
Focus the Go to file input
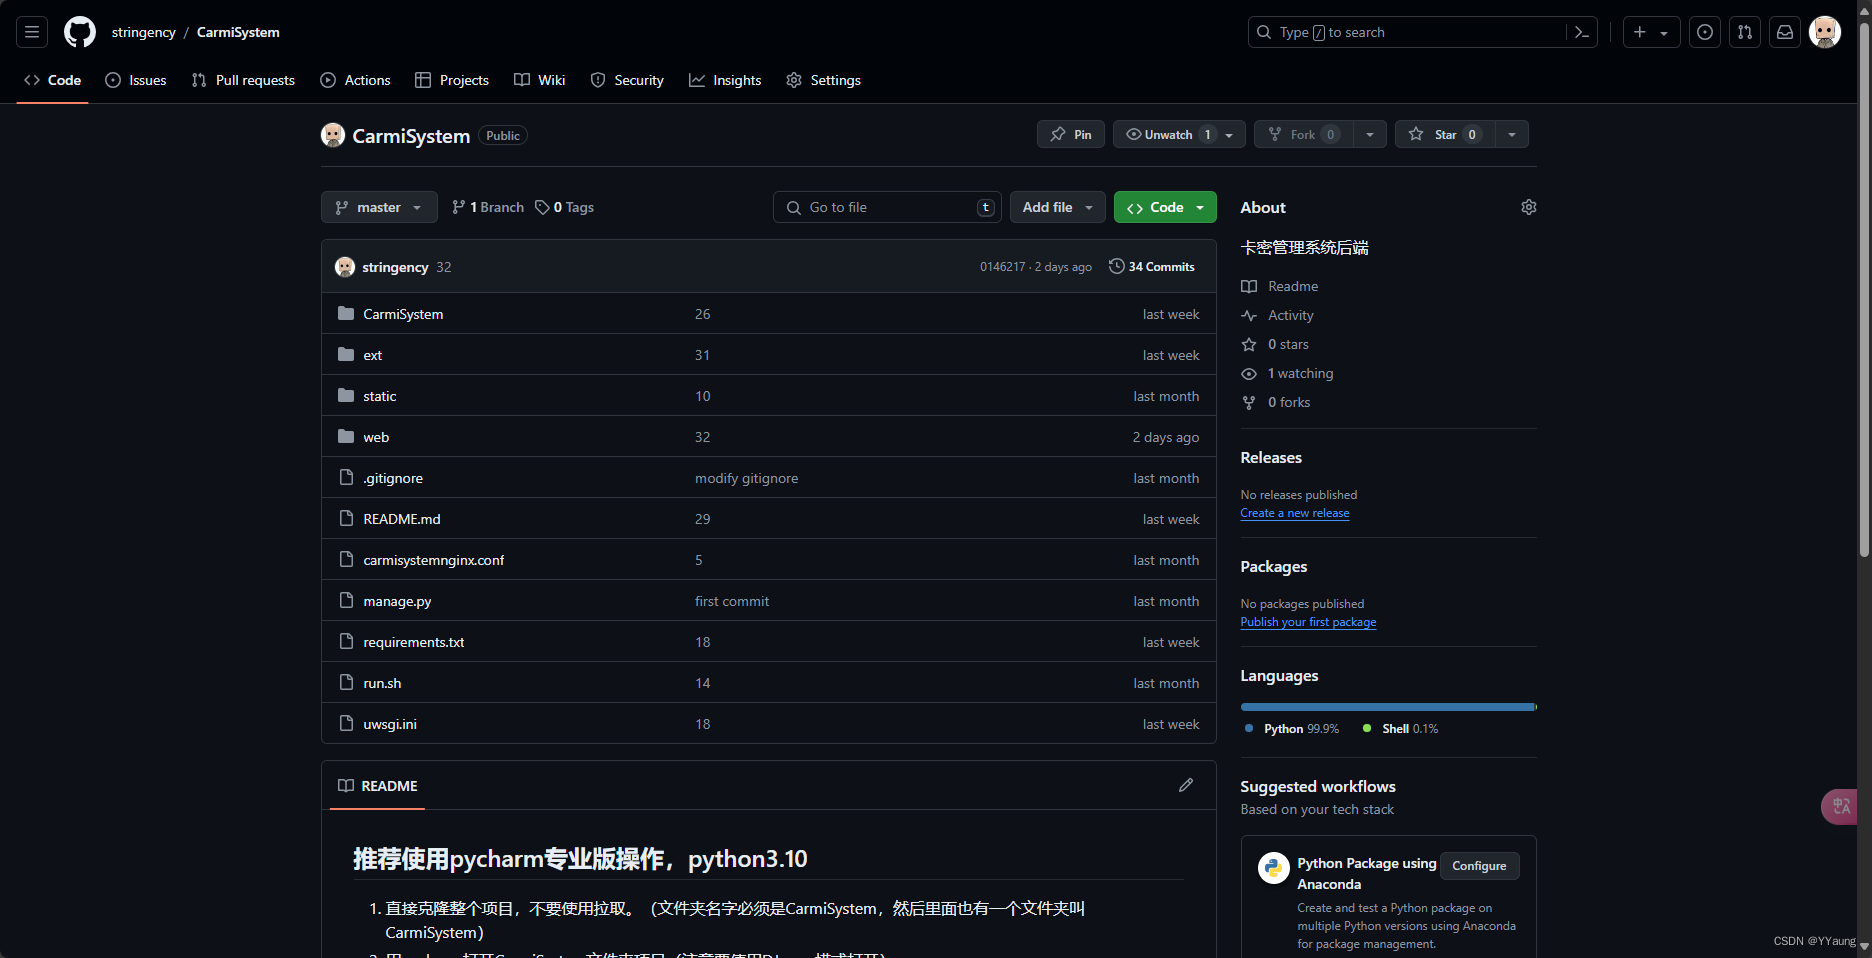(x=887, y=207)
